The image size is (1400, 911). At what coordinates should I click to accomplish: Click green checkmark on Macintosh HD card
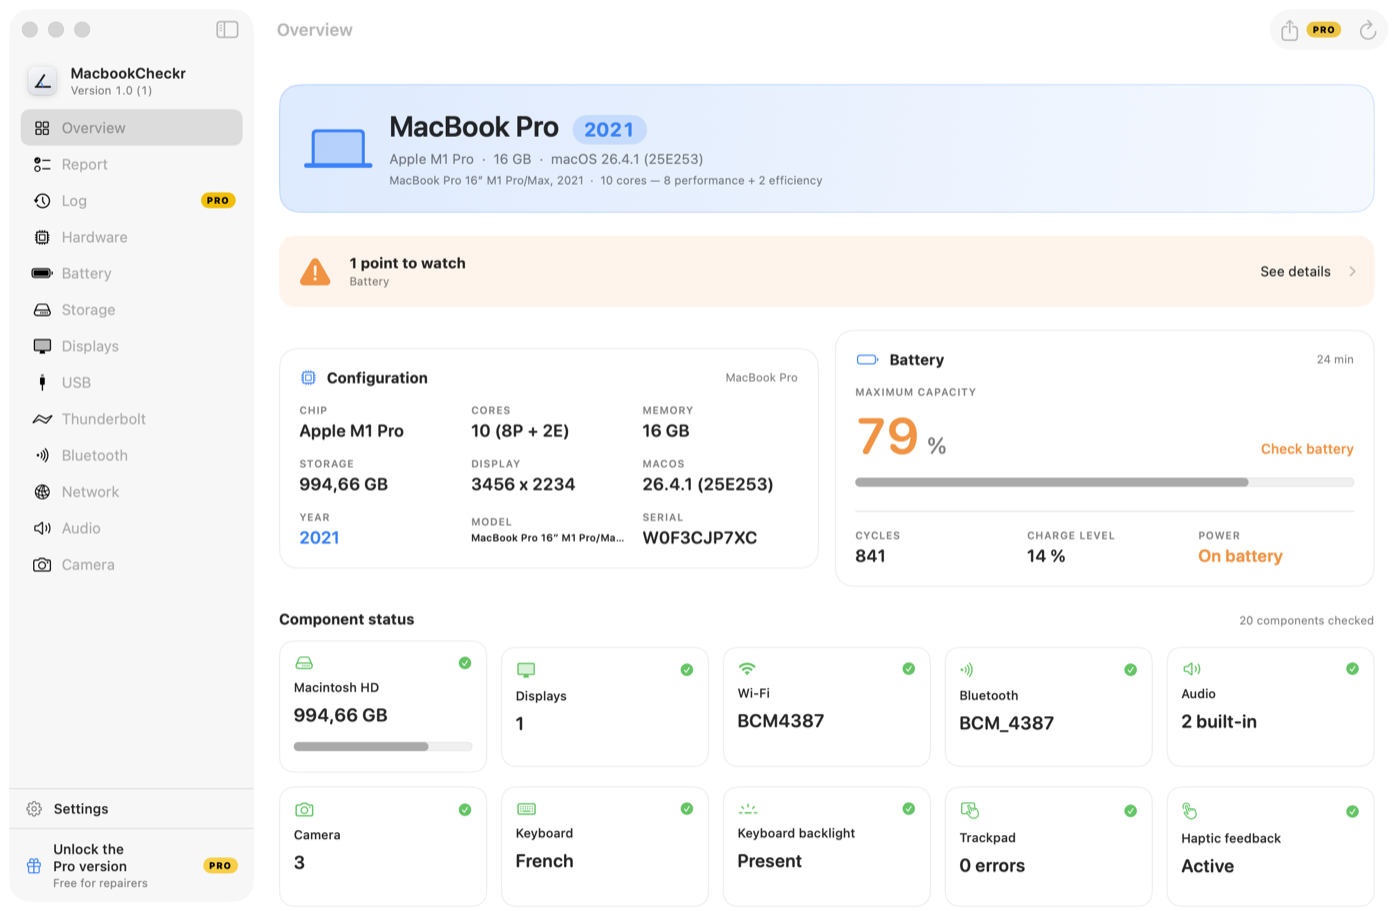click(465, 663)
